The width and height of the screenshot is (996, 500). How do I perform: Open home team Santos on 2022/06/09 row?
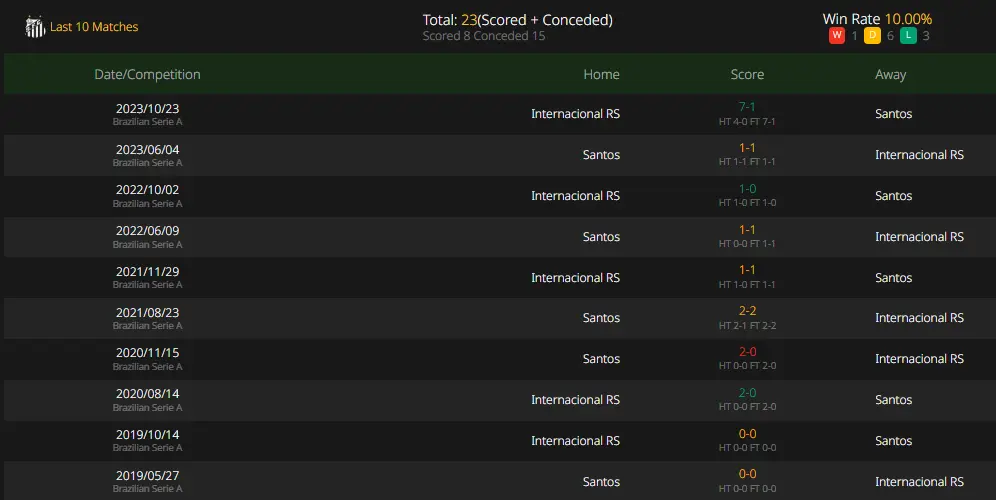point(602,236)
